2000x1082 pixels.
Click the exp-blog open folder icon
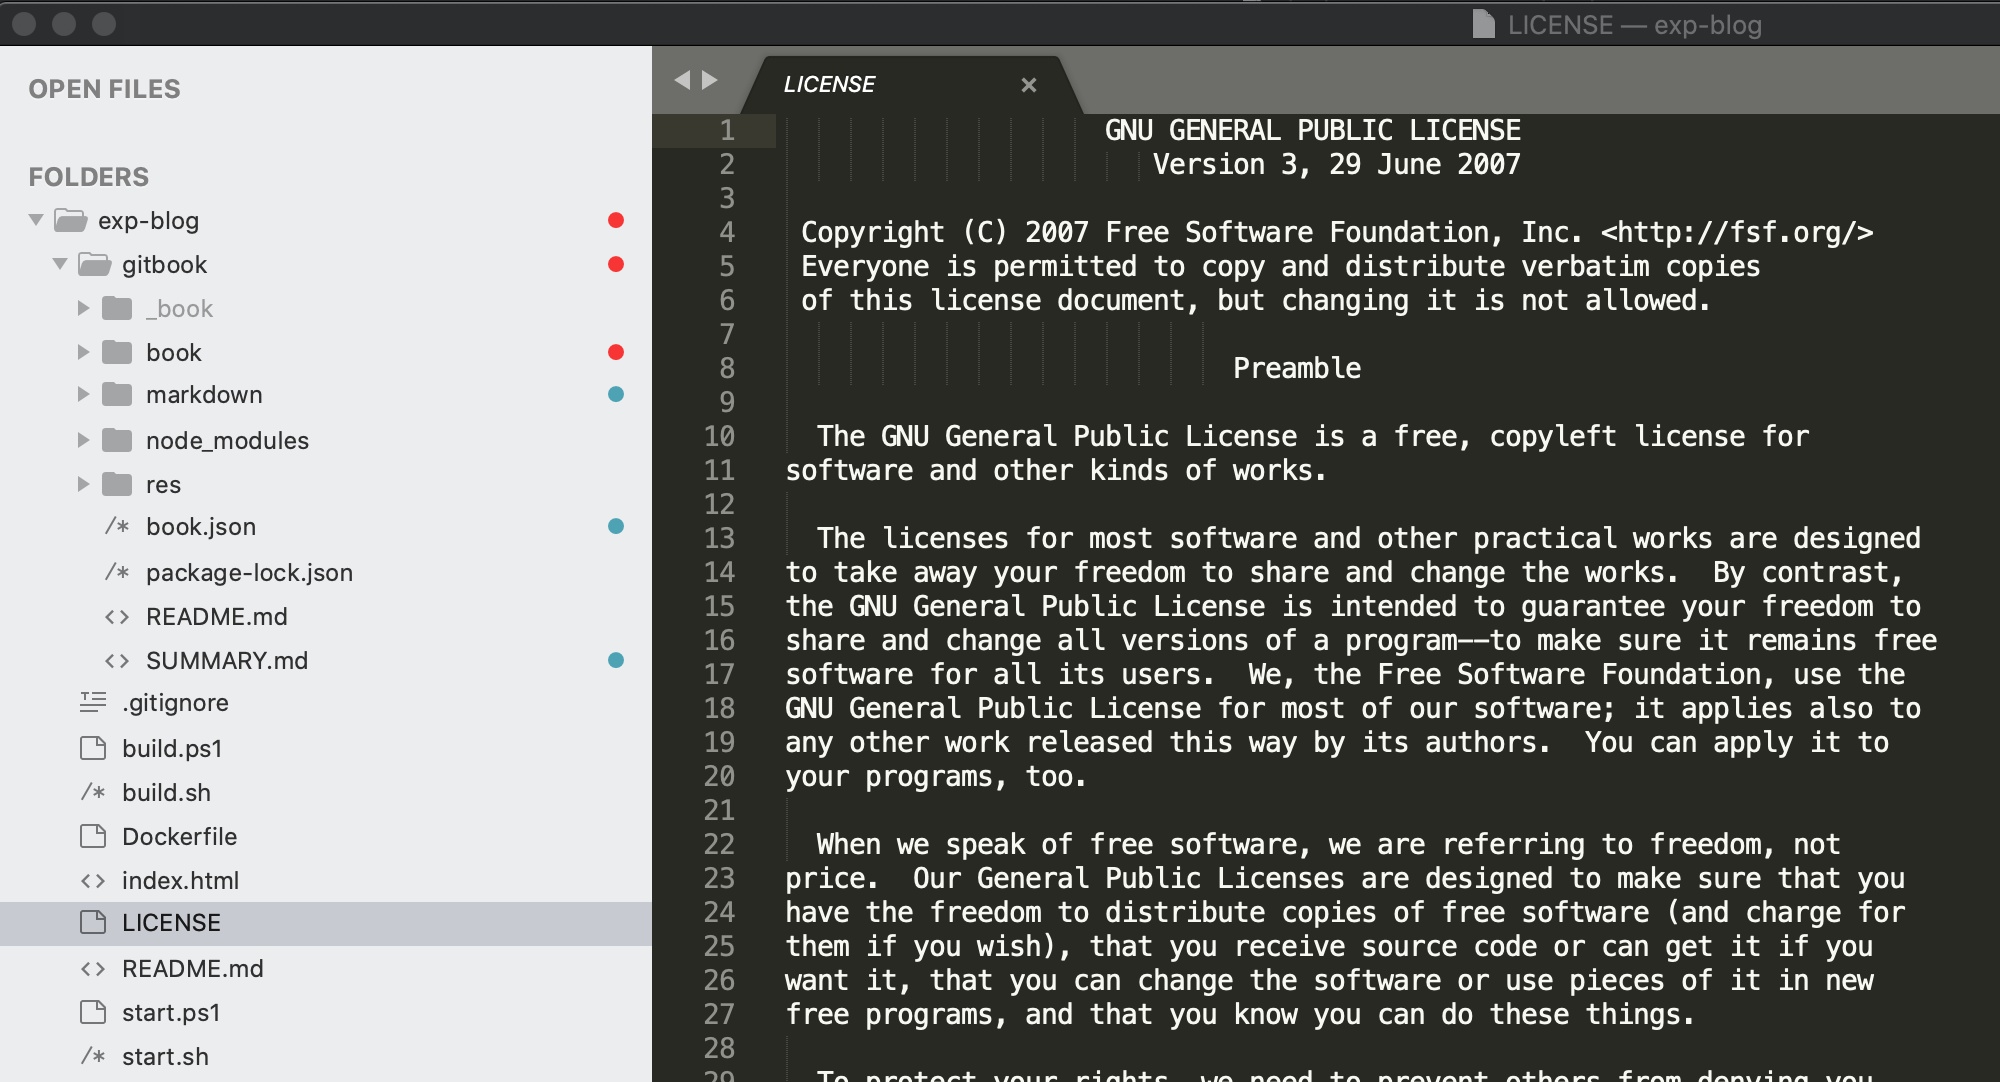tap(70, 220)
